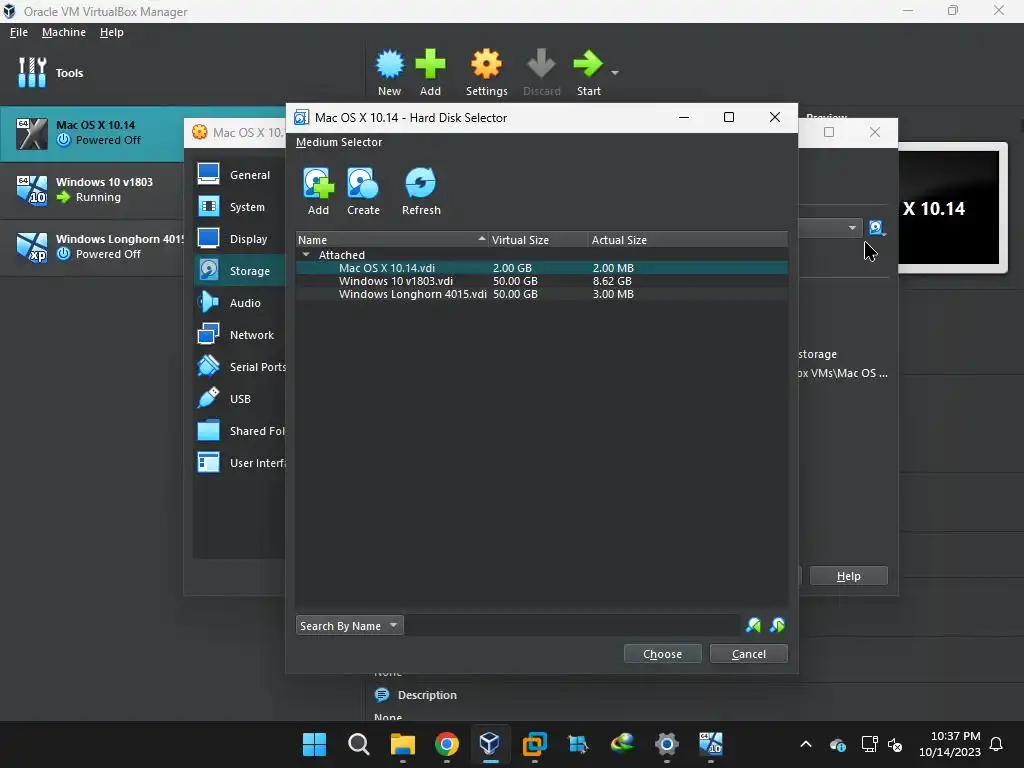Select Serial Ports settings category

pos(240,366)
